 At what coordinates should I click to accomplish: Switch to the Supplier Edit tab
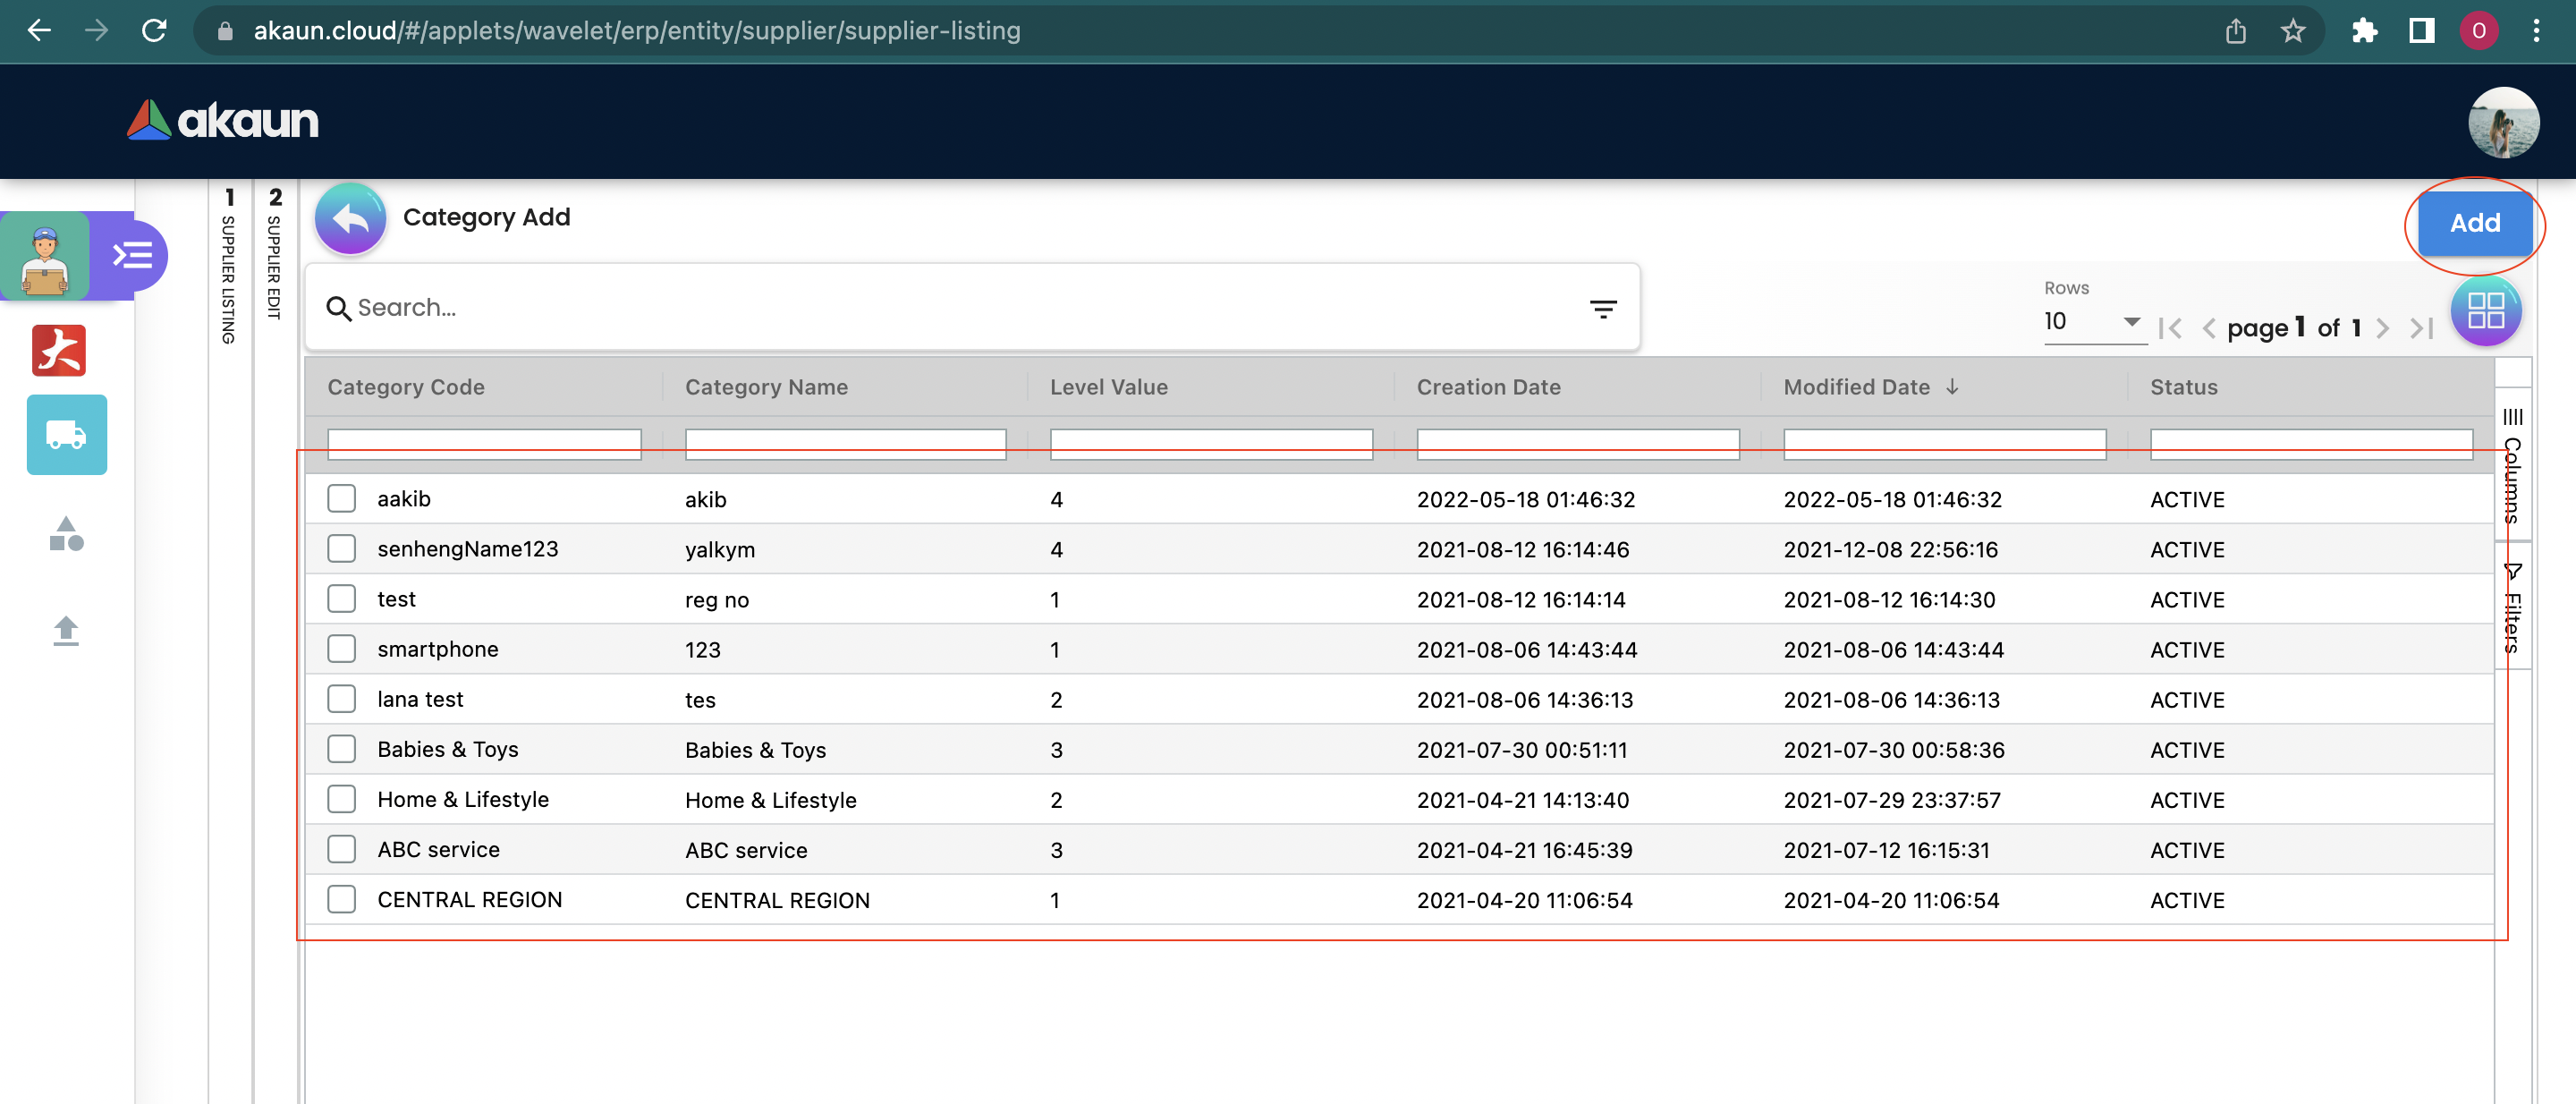click(275, 258)
